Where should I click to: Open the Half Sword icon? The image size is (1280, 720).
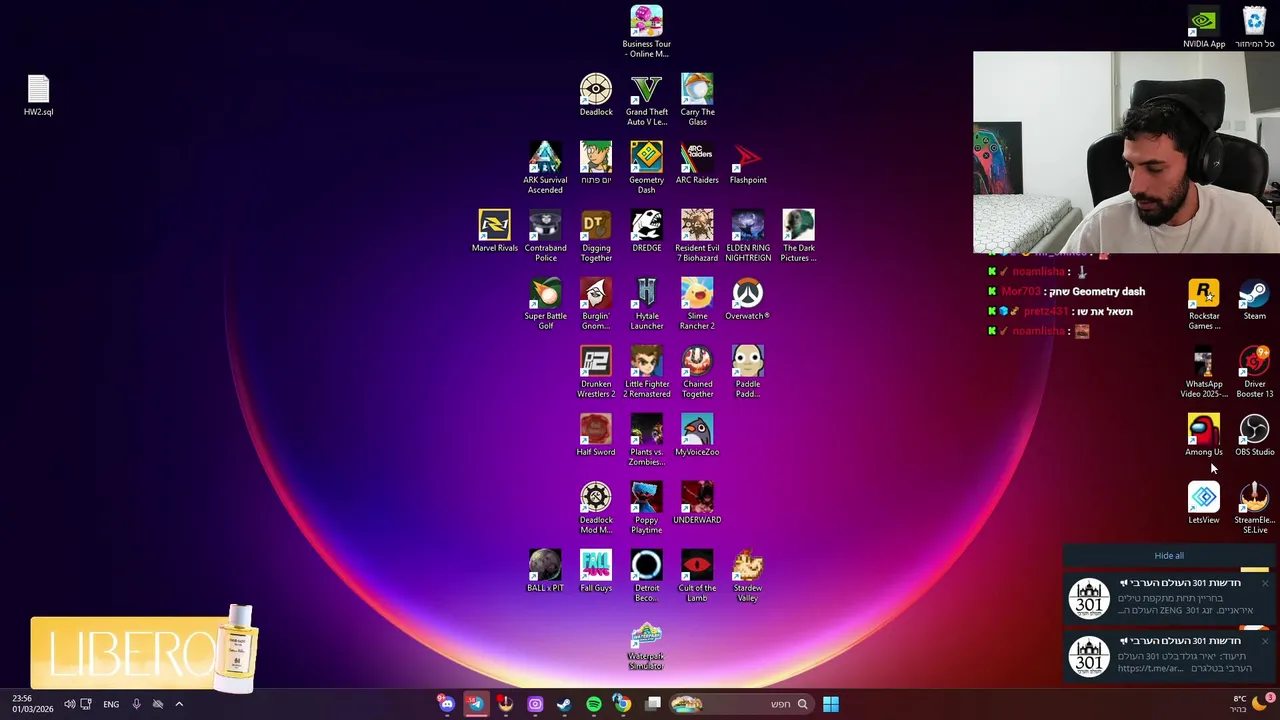[596, 435]
